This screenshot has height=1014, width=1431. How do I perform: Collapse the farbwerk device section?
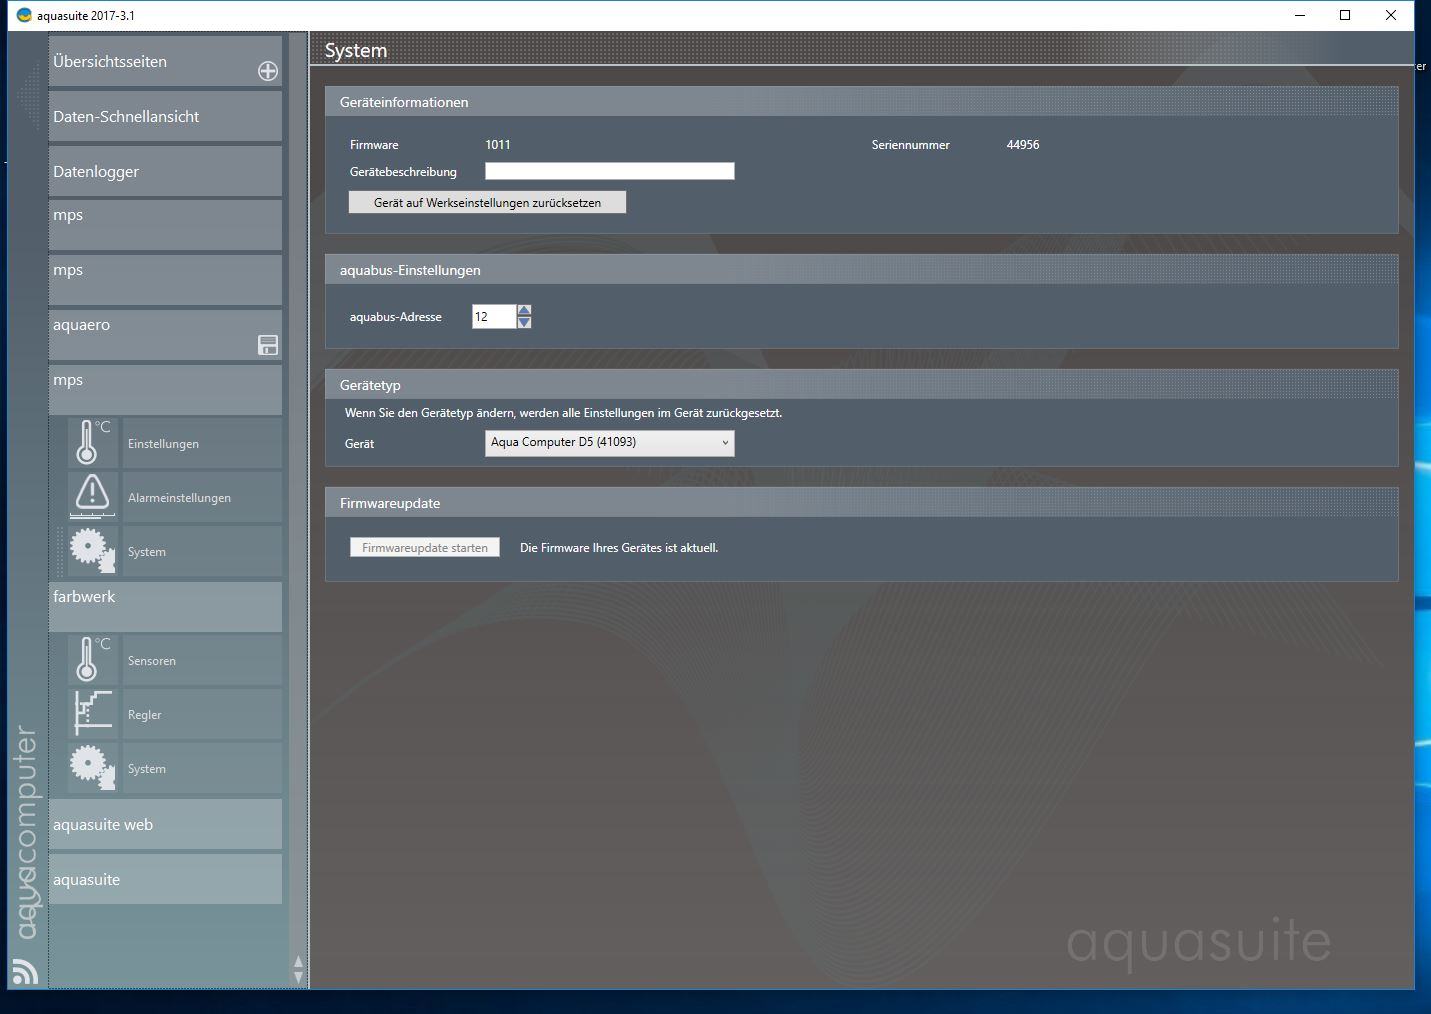(x=165, y=606)
